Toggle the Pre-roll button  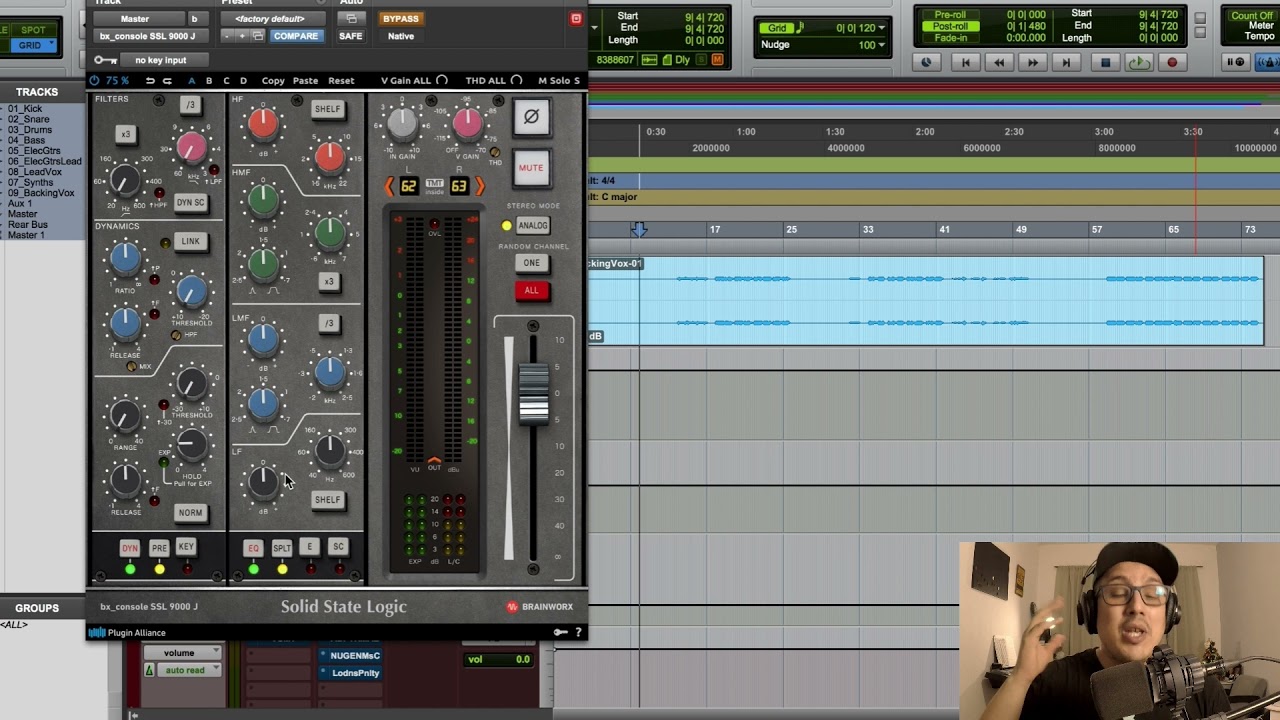tap(950, 15)
